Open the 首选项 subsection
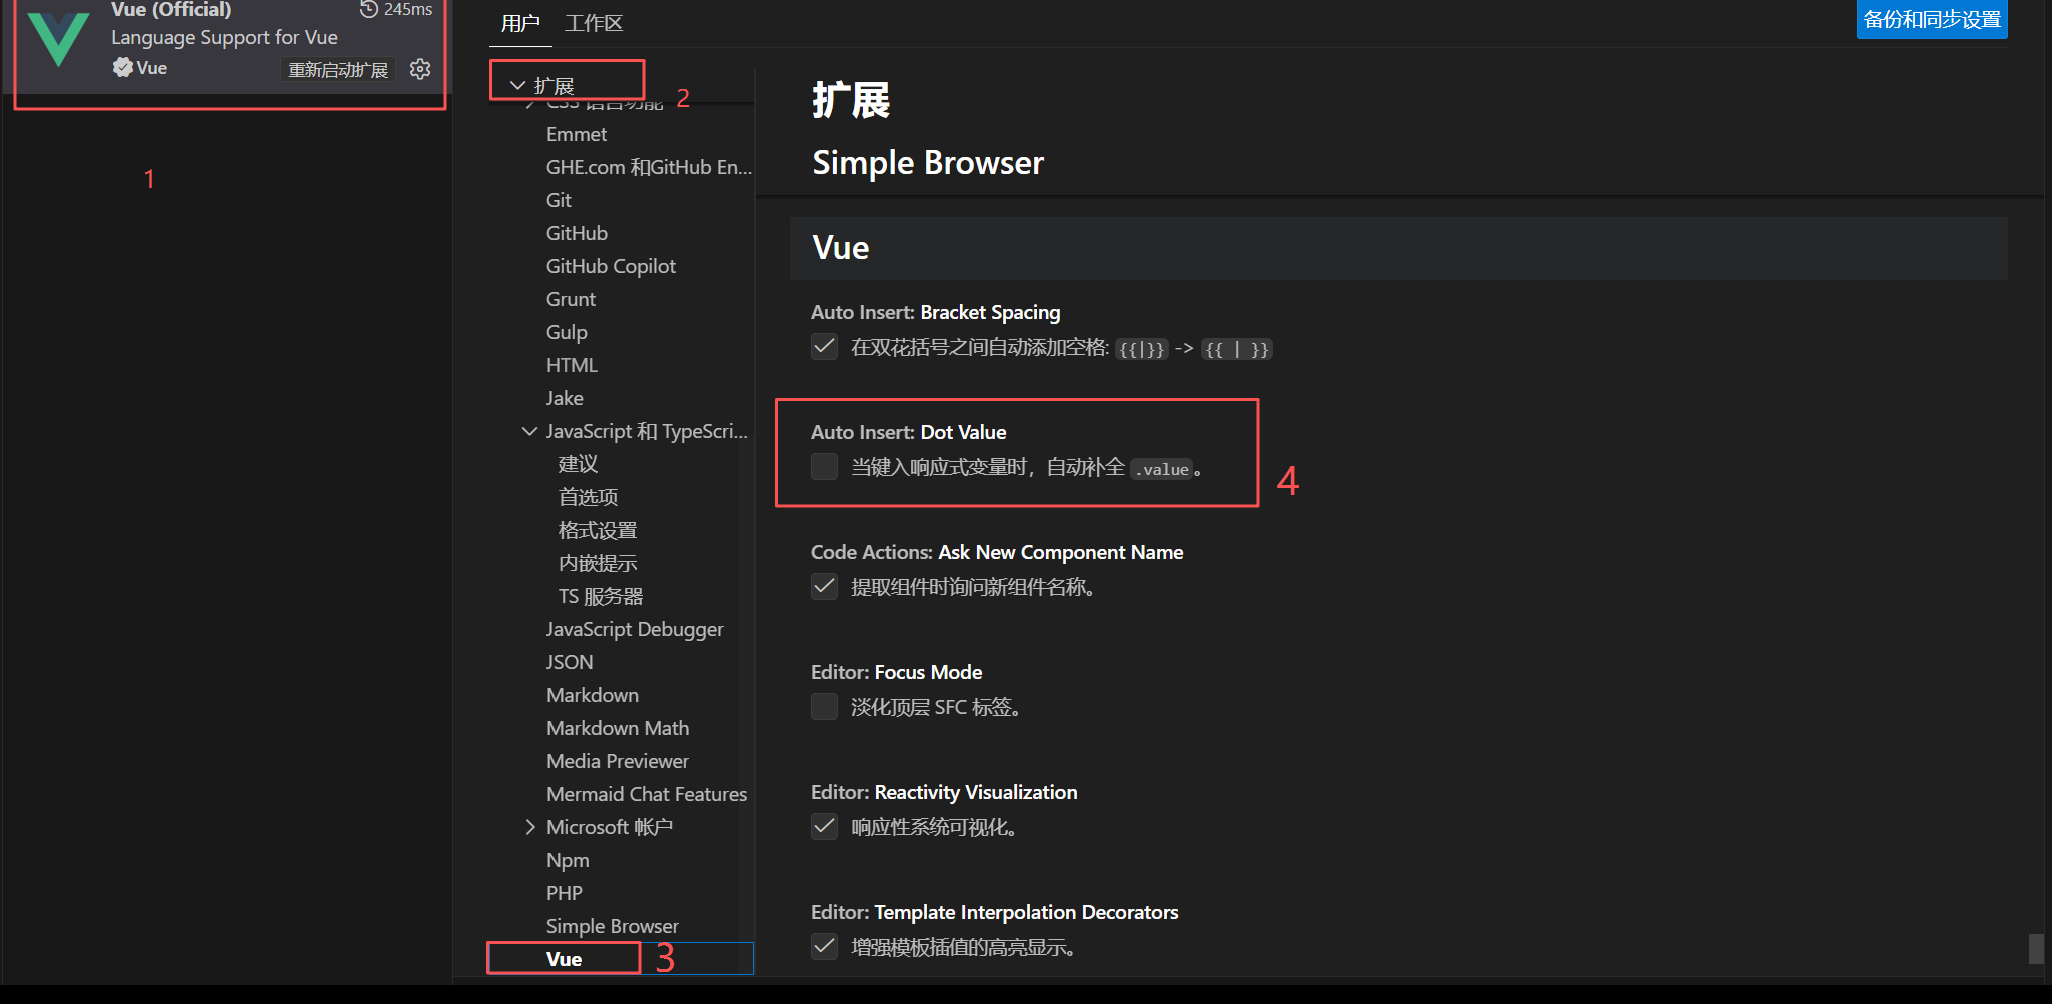 [x=588, y=497]
